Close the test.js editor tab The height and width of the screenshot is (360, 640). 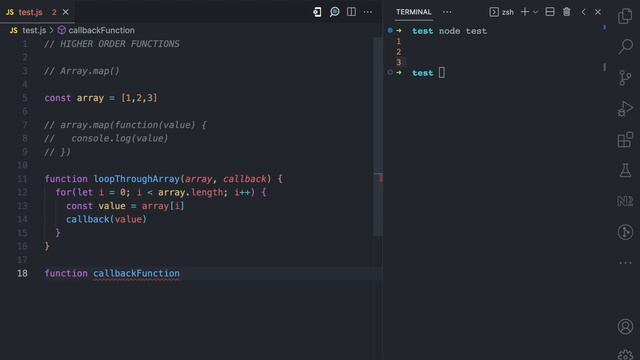click(x=65, y=12)
